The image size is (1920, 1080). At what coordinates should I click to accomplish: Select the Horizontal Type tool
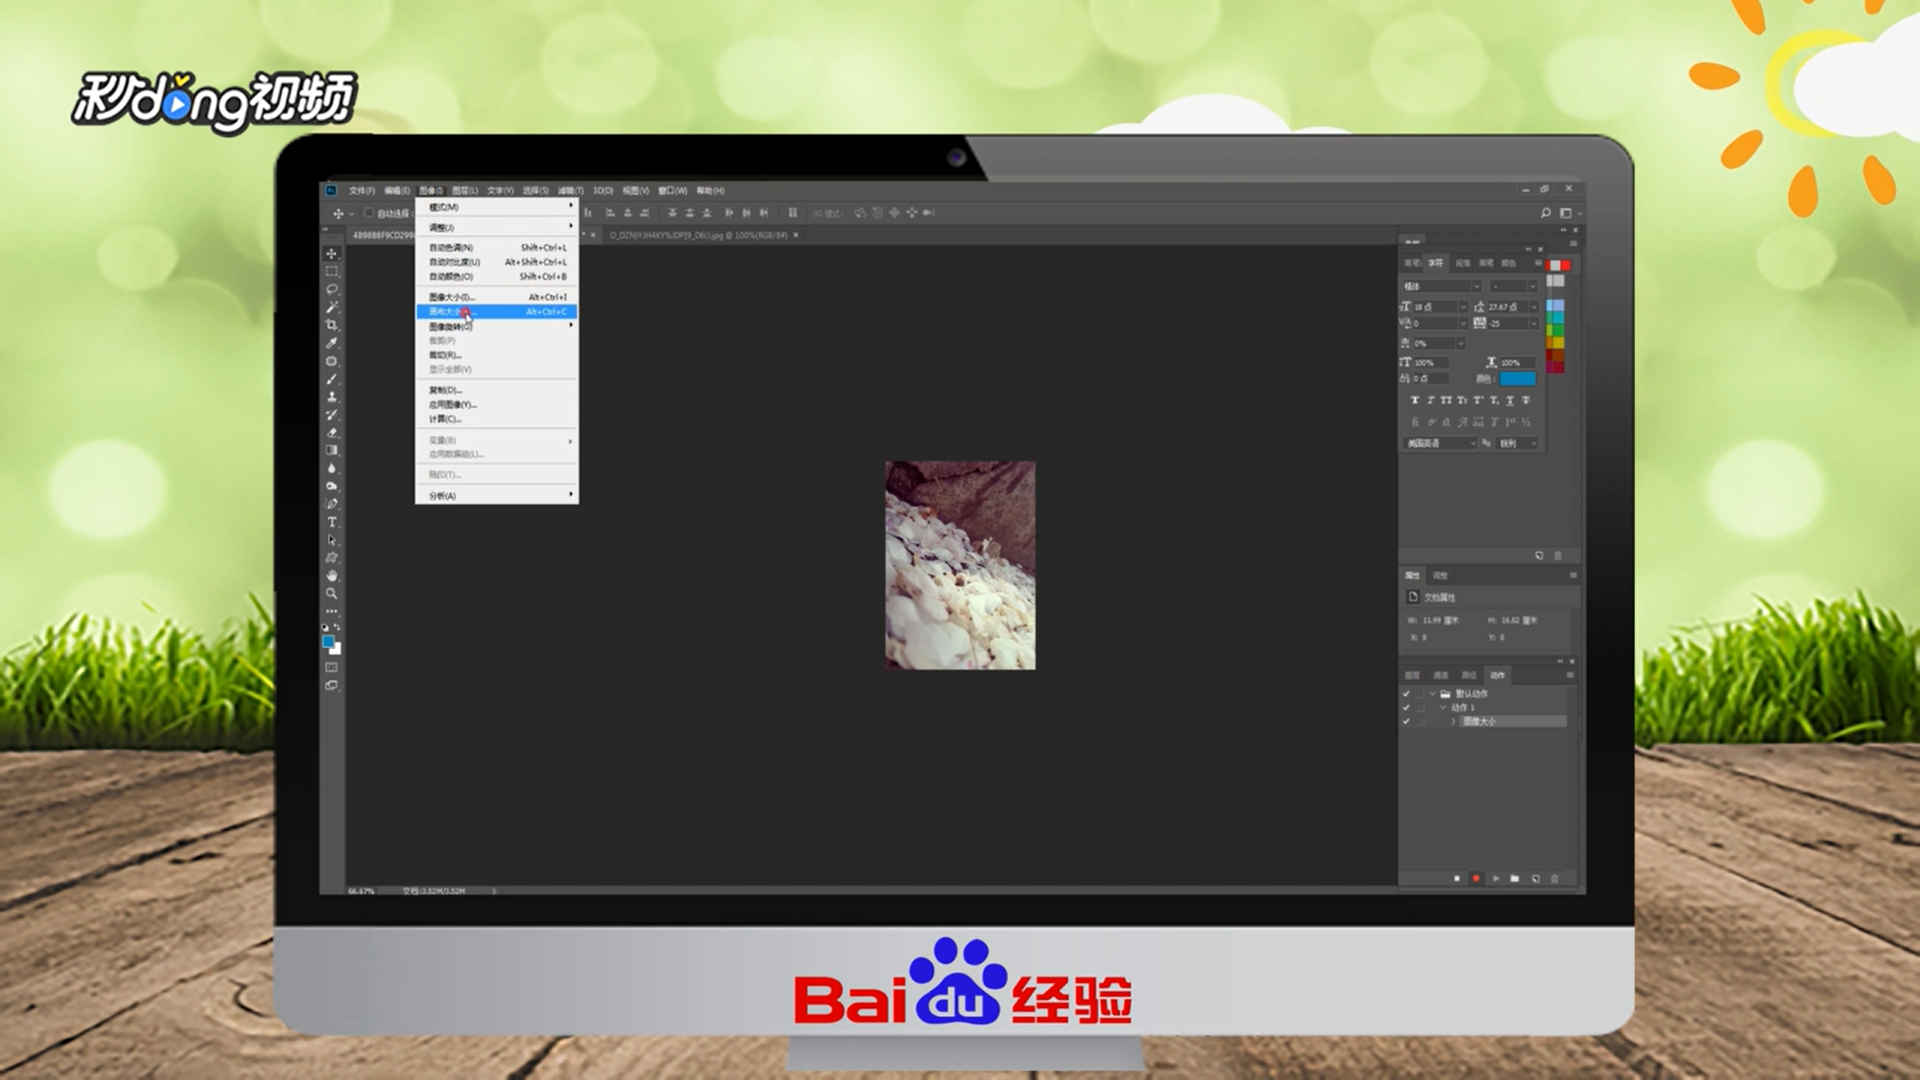332,522
